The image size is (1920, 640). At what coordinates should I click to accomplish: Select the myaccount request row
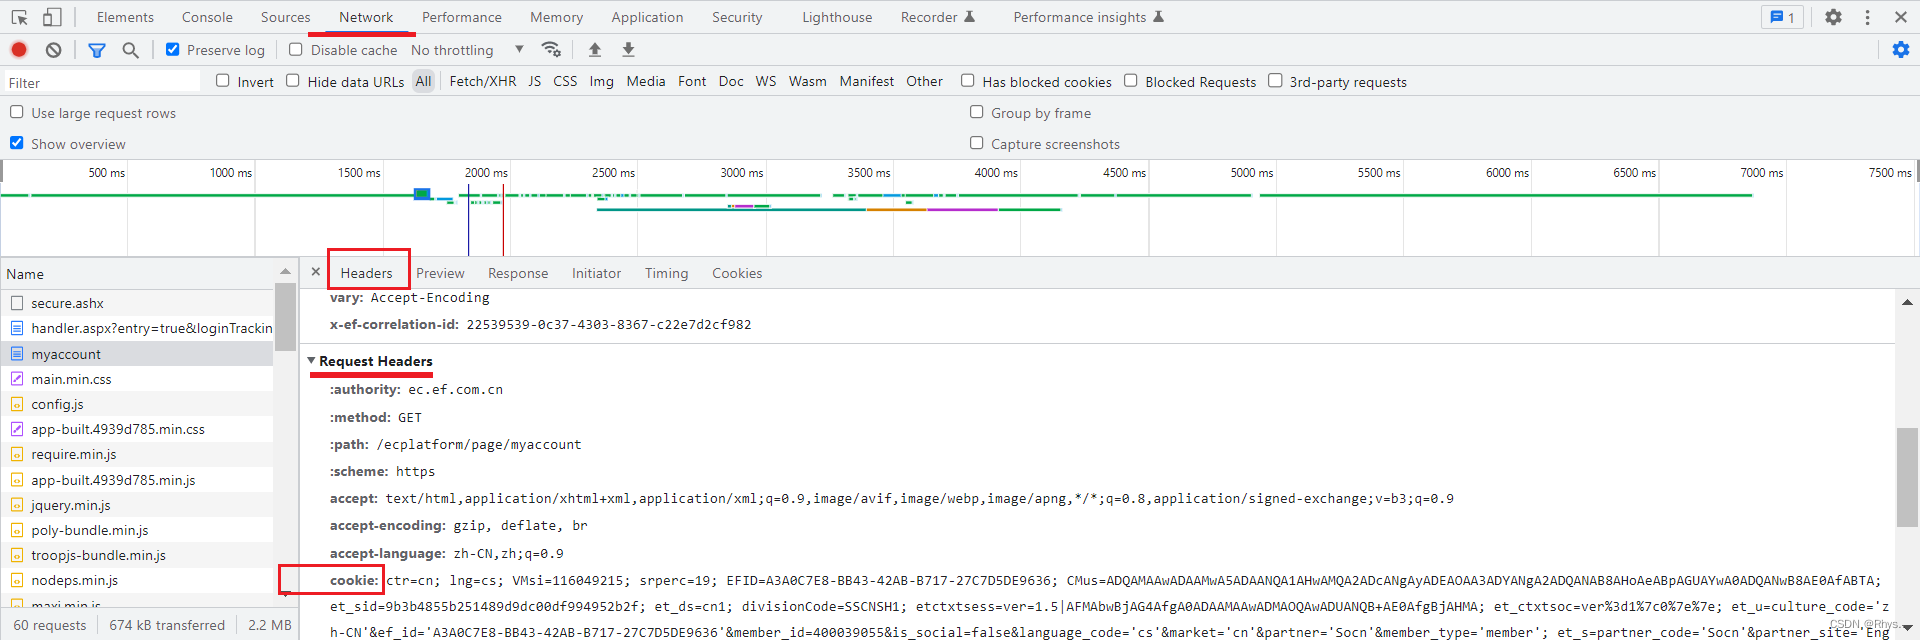tap(137, 354)
